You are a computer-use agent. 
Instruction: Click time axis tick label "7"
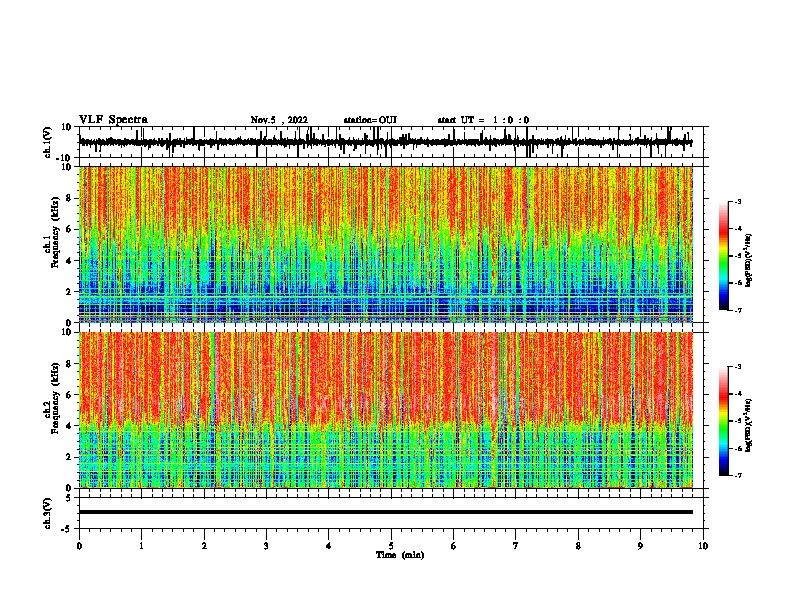coord(516,546)
